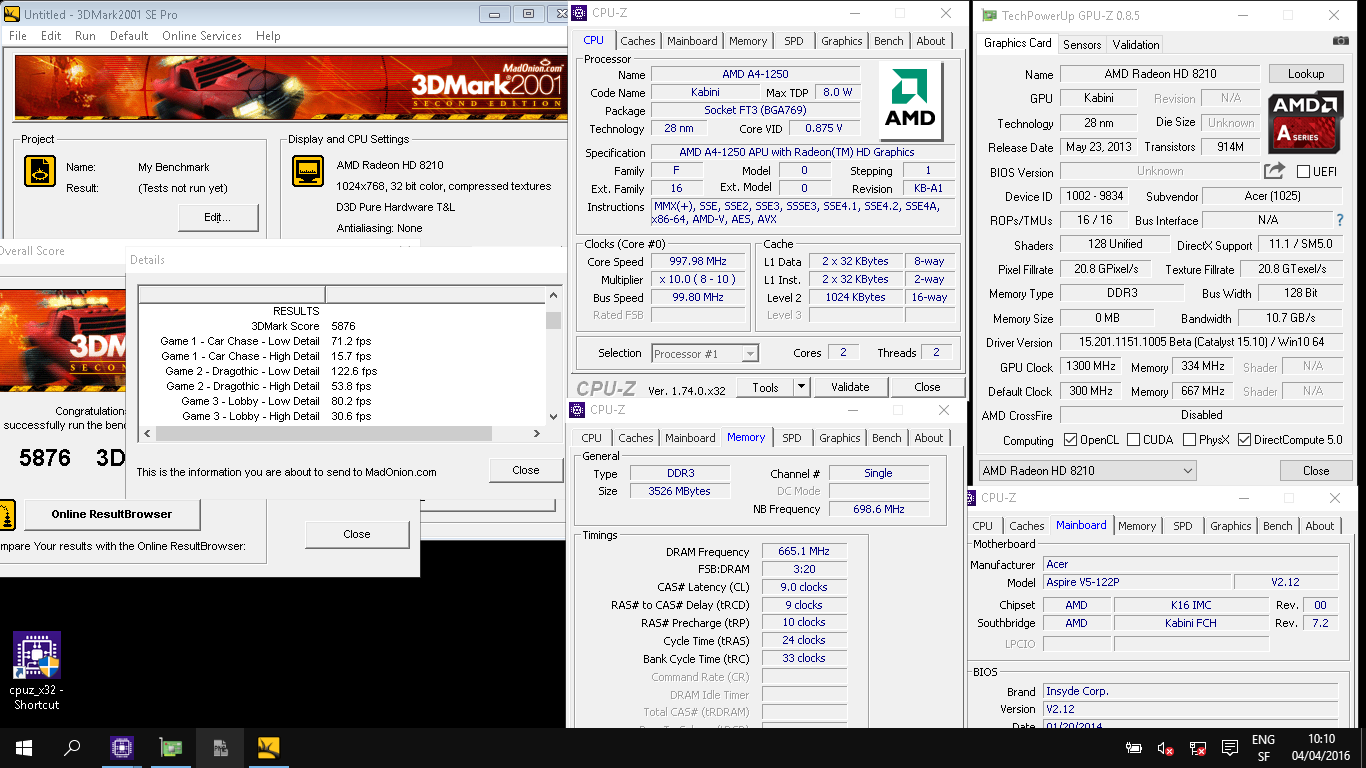Switch to GPU-Z in the taskbar

pyautogui.click(x=171, y=748)
